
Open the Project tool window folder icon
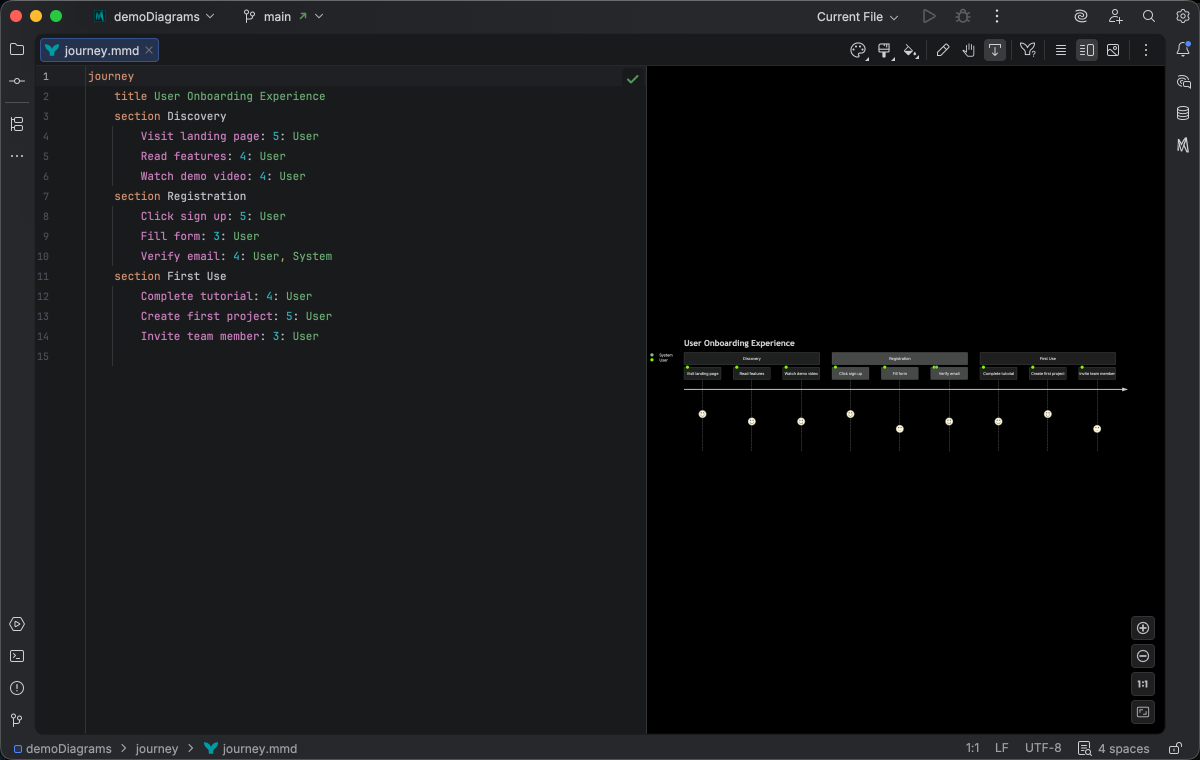[17, 49]
